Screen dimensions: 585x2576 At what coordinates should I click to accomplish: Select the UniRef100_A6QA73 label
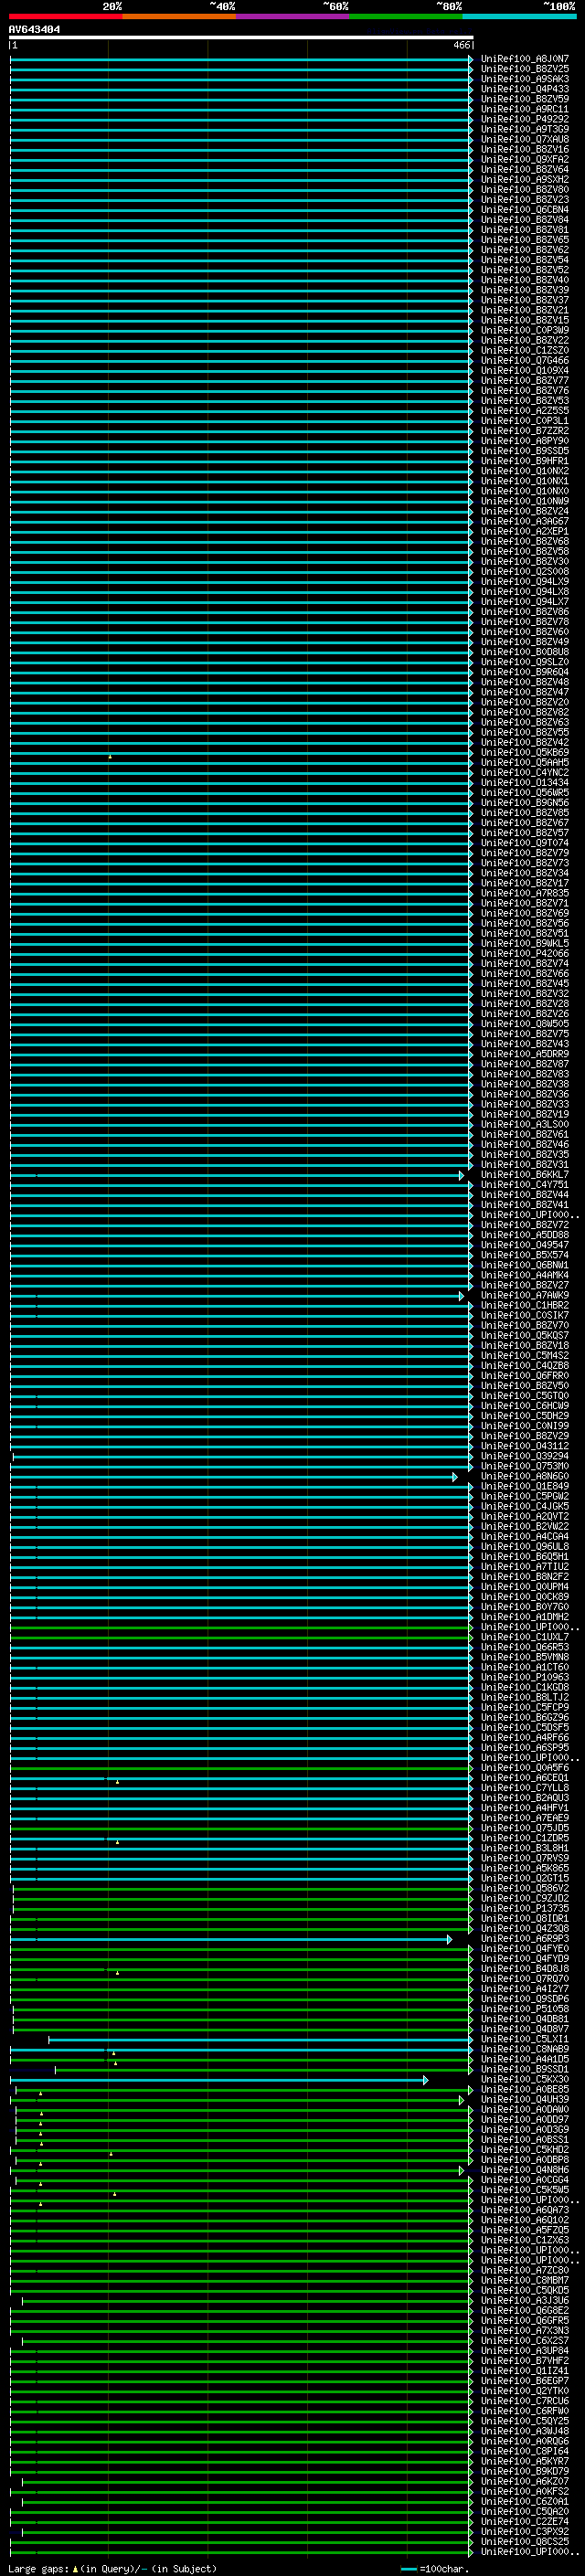(x=525, y=2210)
